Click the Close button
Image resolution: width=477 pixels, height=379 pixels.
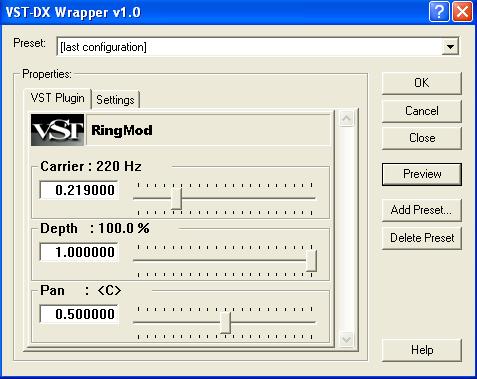coord(422,138)
